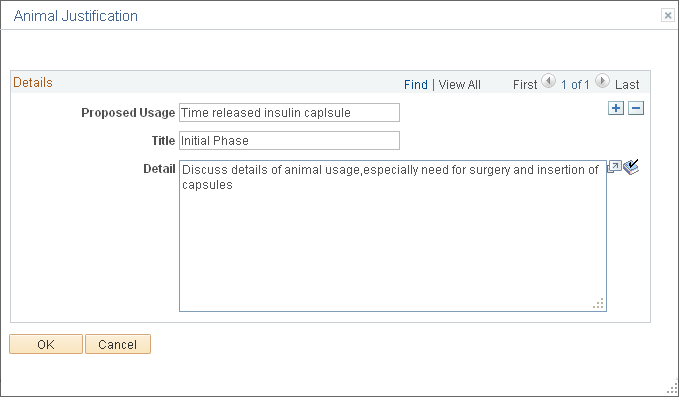This screenshot has height=397, width=679.
Task: Click the OK button
Action: (46, 344)
